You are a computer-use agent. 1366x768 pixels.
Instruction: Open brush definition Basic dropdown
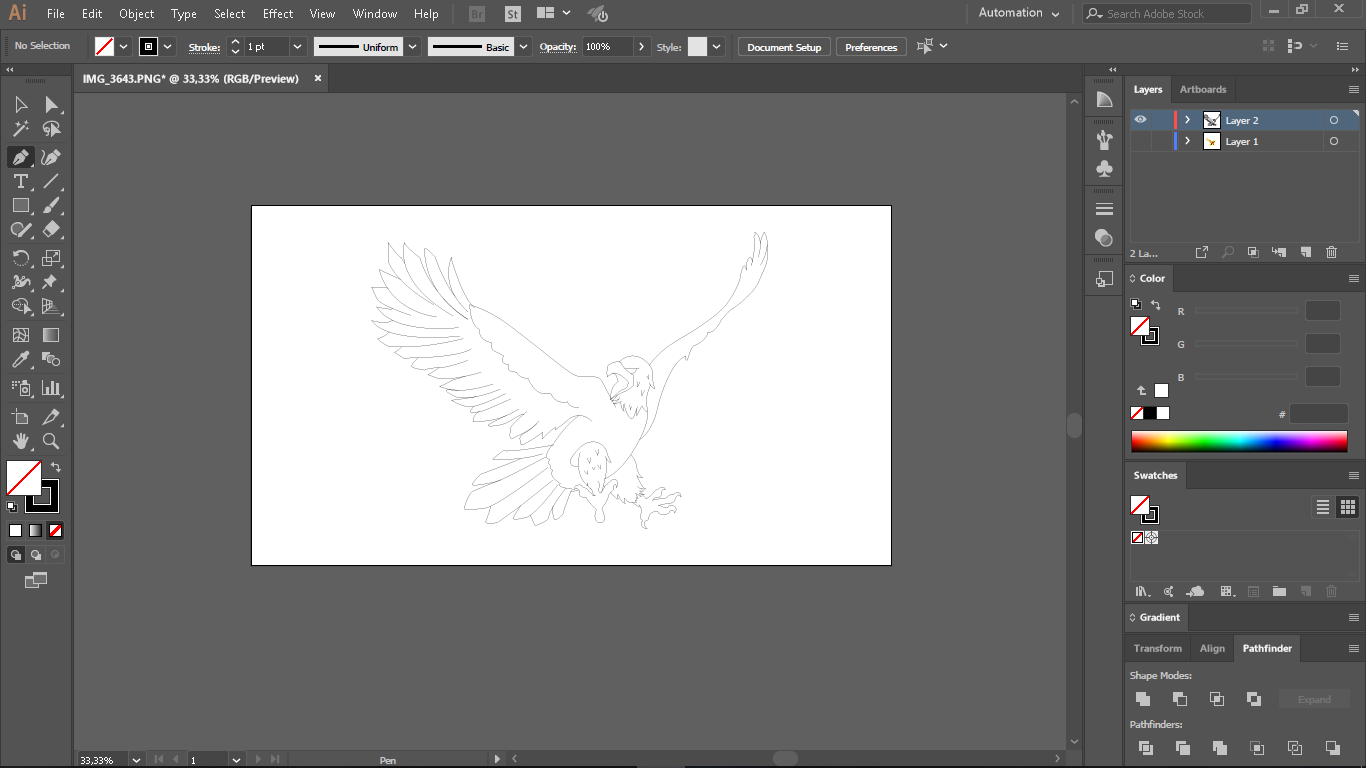[524, 47]
